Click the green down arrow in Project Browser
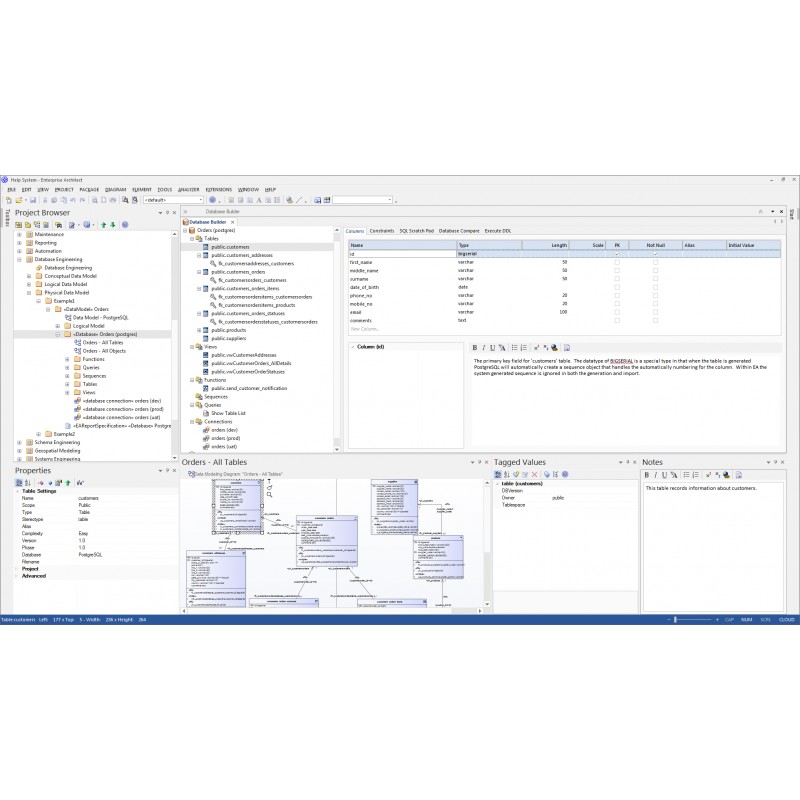800x800 pixels. (112, 224)
